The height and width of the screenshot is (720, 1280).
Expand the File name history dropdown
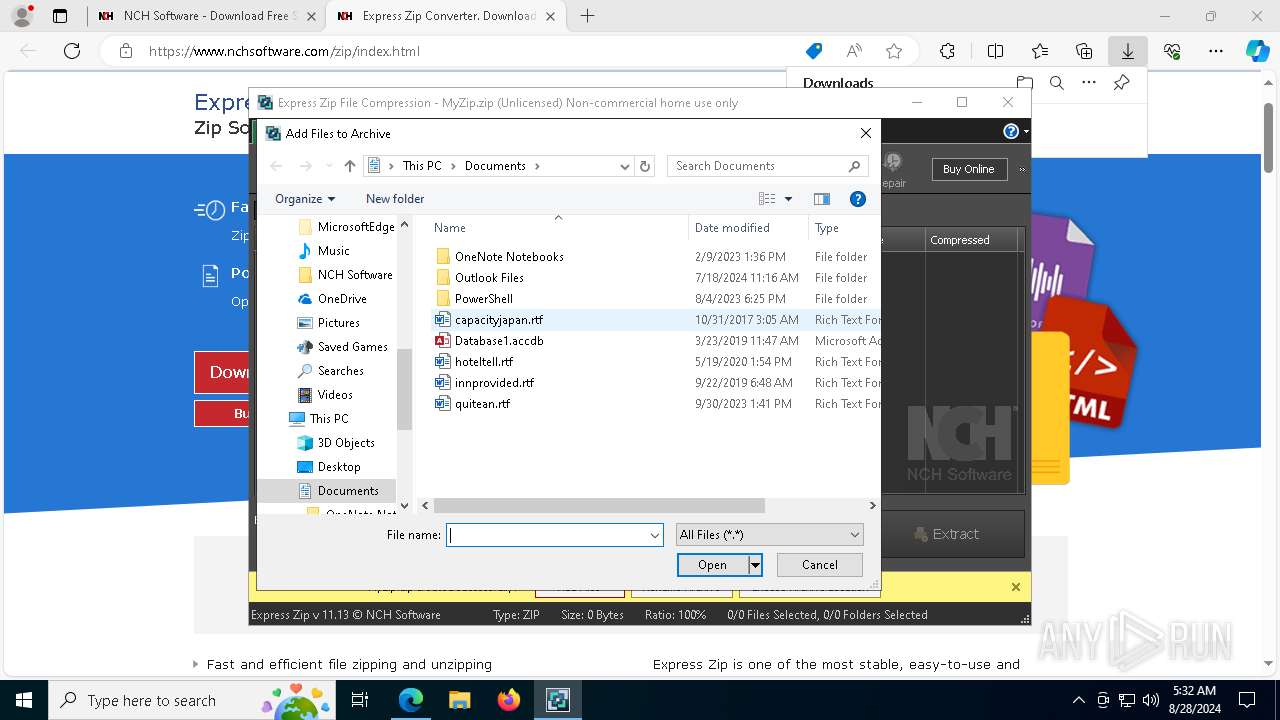pyautogui.click(x=655, y=535)
